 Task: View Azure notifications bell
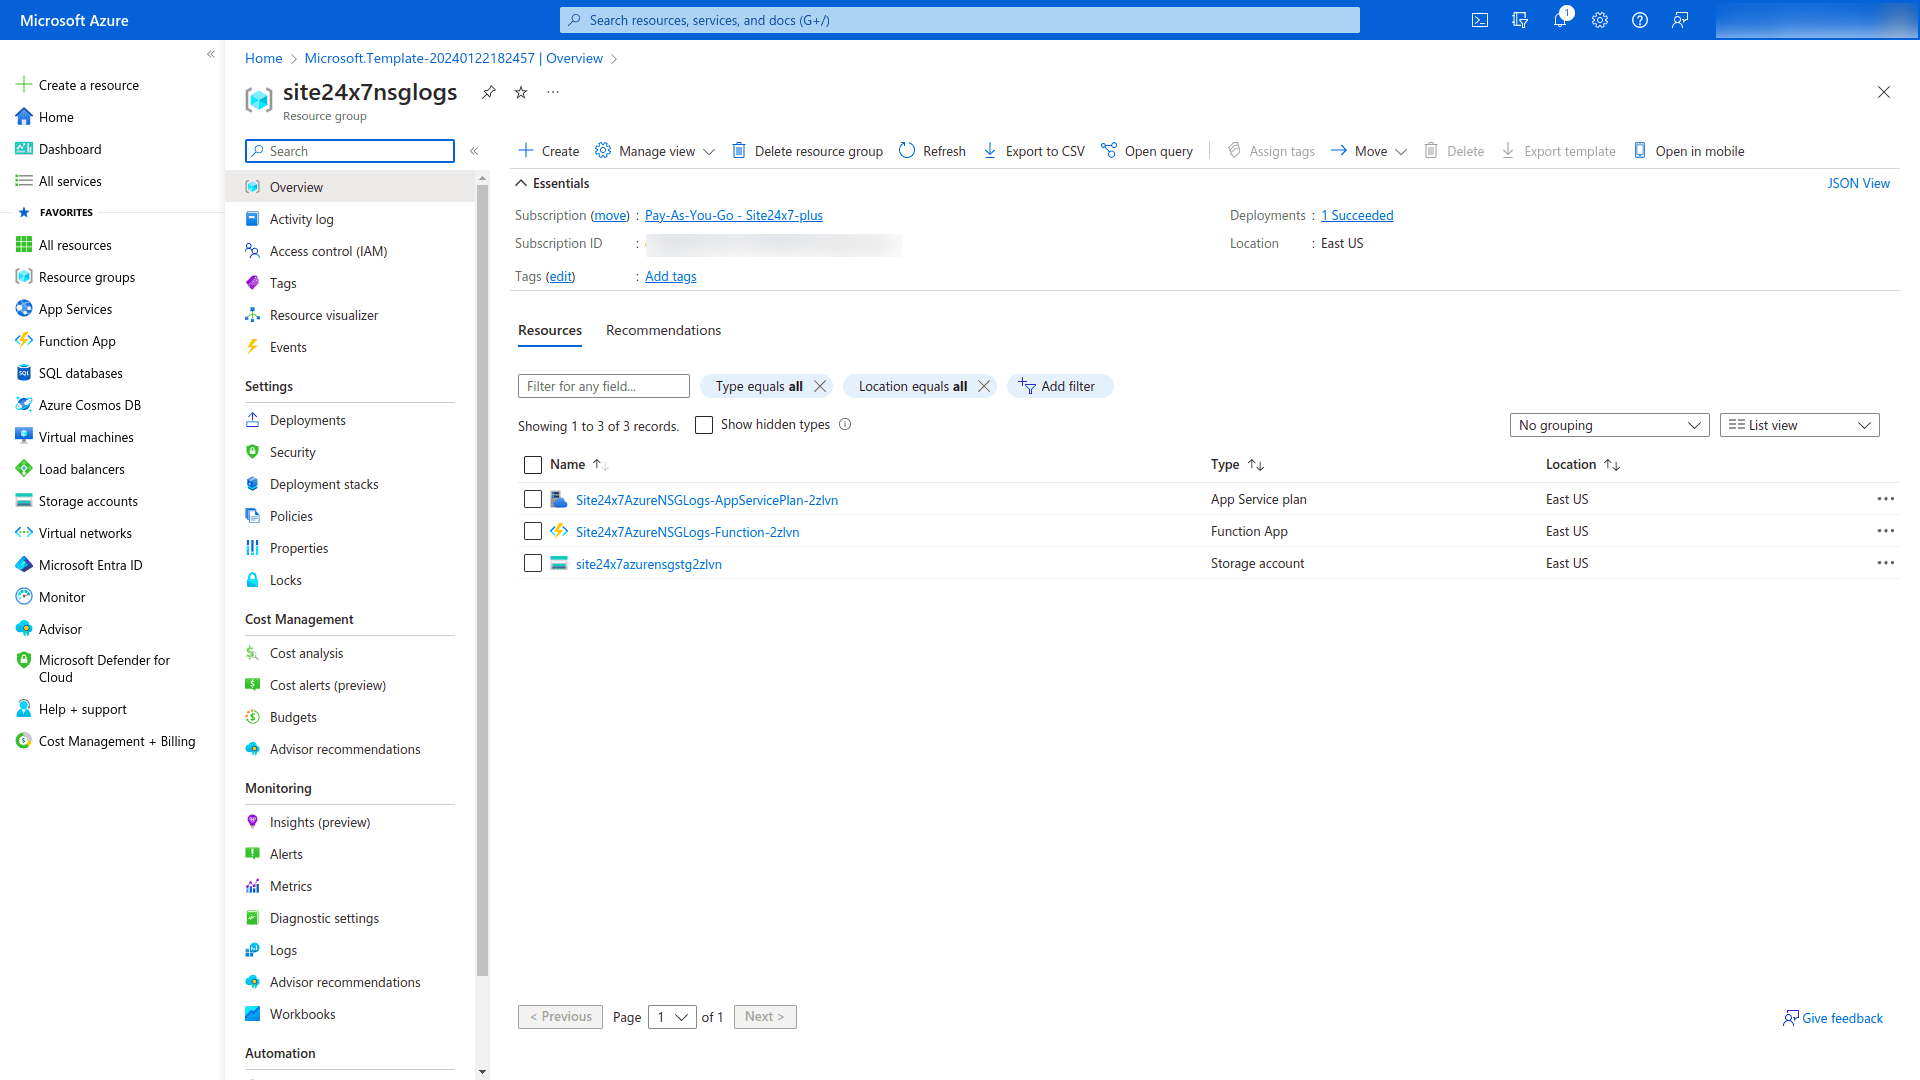pos(1560,20)
